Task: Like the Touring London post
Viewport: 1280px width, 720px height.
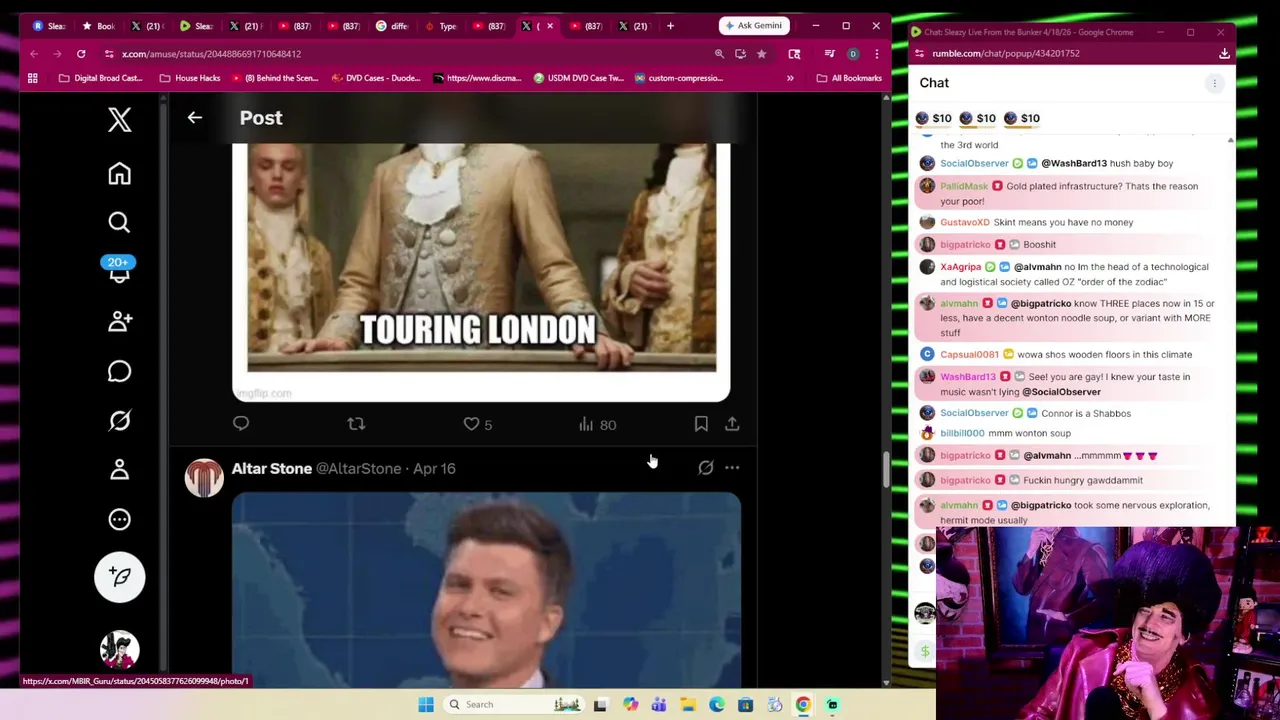Action: (477, 424)
